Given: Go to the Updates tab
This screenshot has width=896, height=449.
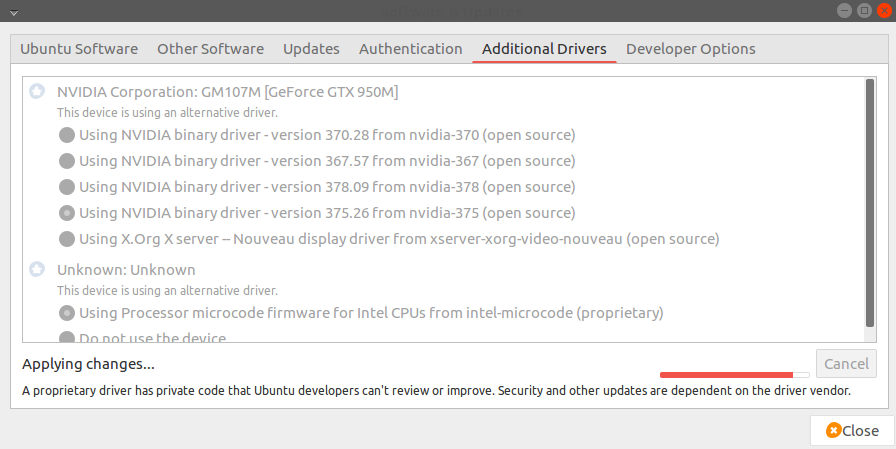Looking at the screenshot, I should point(311,49).
